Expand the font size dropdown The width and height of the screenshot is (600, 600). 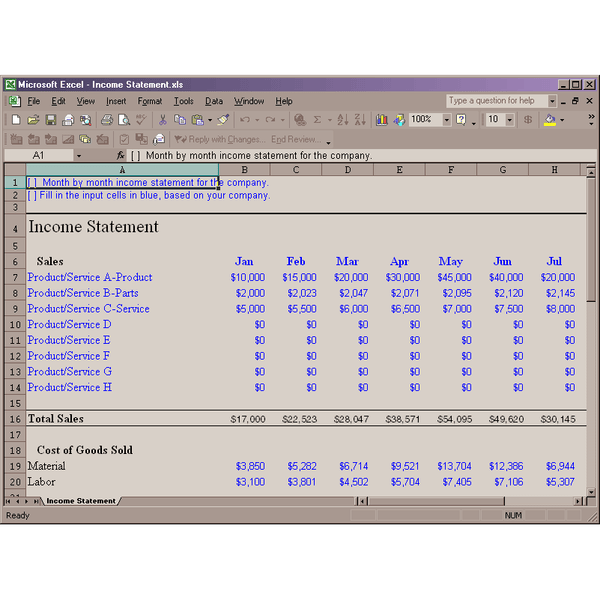tap(510, 120)
